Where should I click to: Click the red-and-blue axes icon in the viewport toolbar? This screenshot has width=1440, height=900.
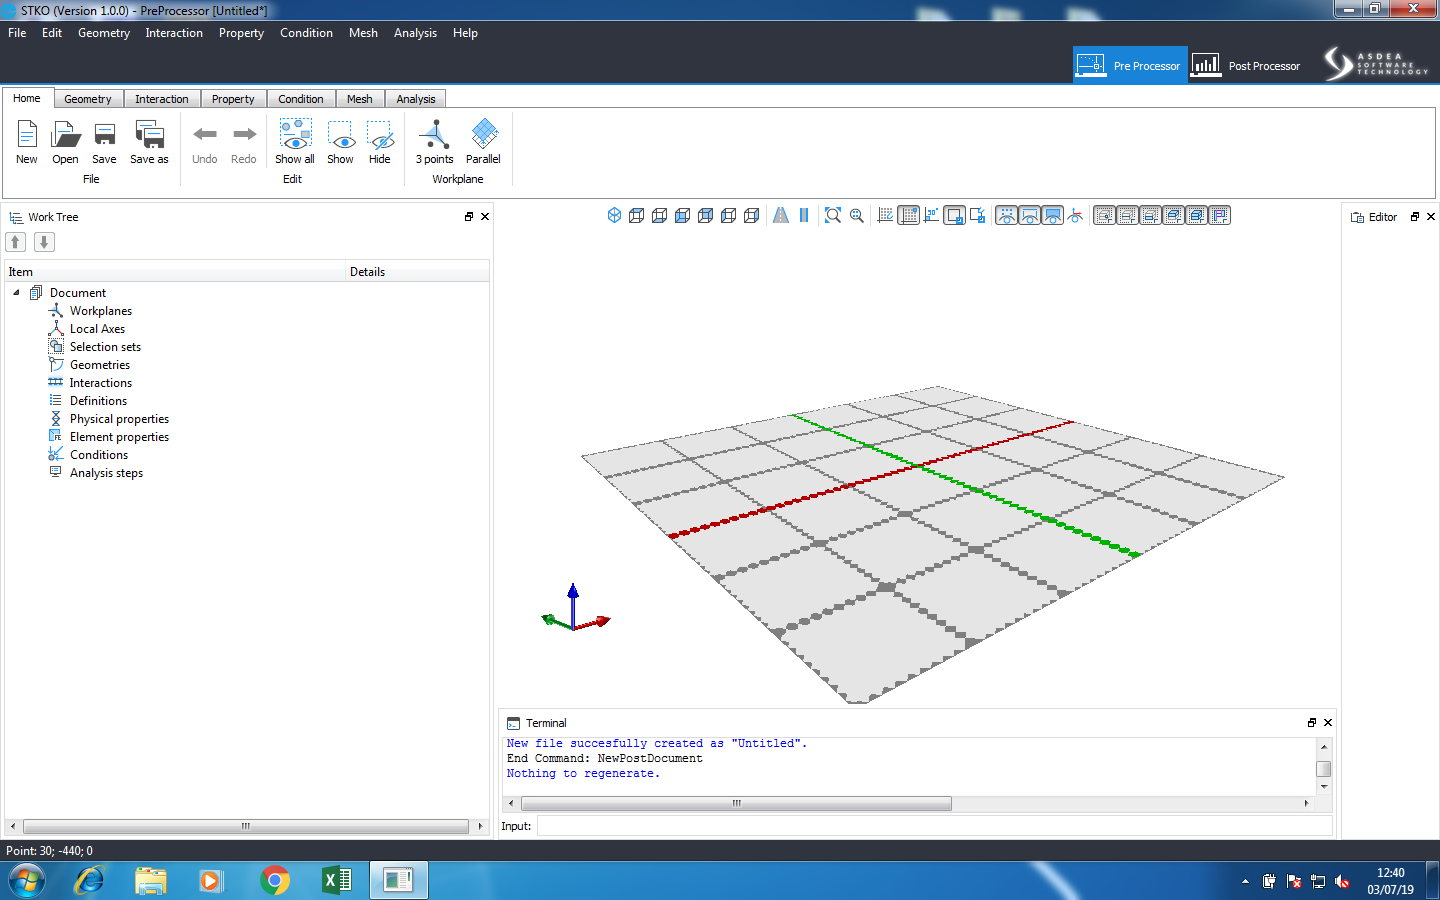pos(1075,215)
